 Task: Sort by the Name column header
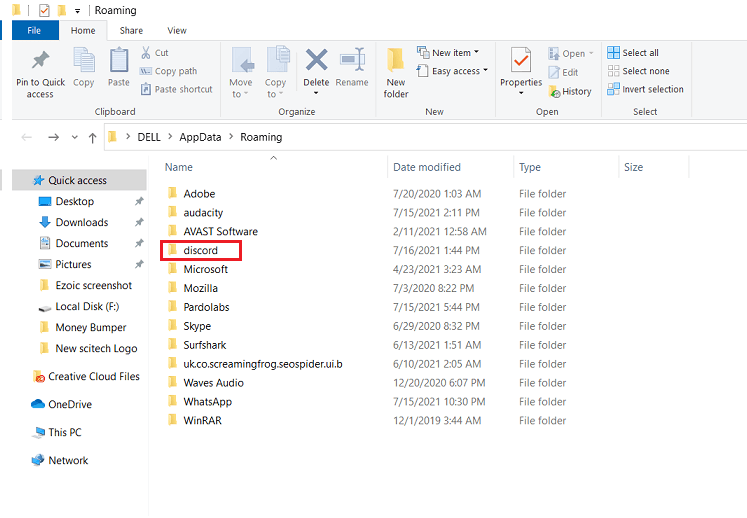click(x=179, y=167)
